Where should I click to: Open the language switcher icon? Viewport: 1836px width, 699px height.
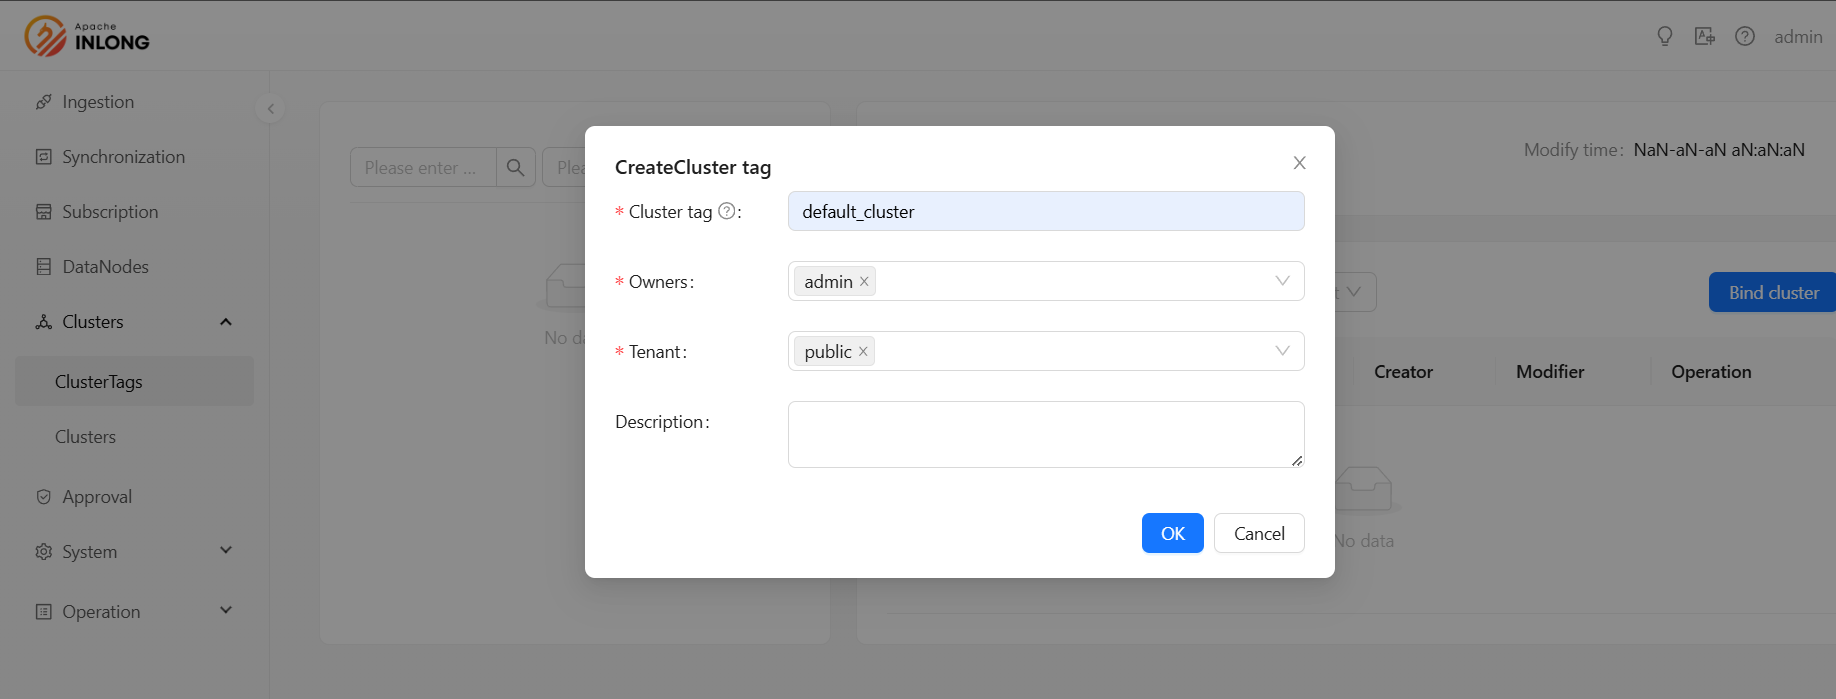[x=1705, y=37]
